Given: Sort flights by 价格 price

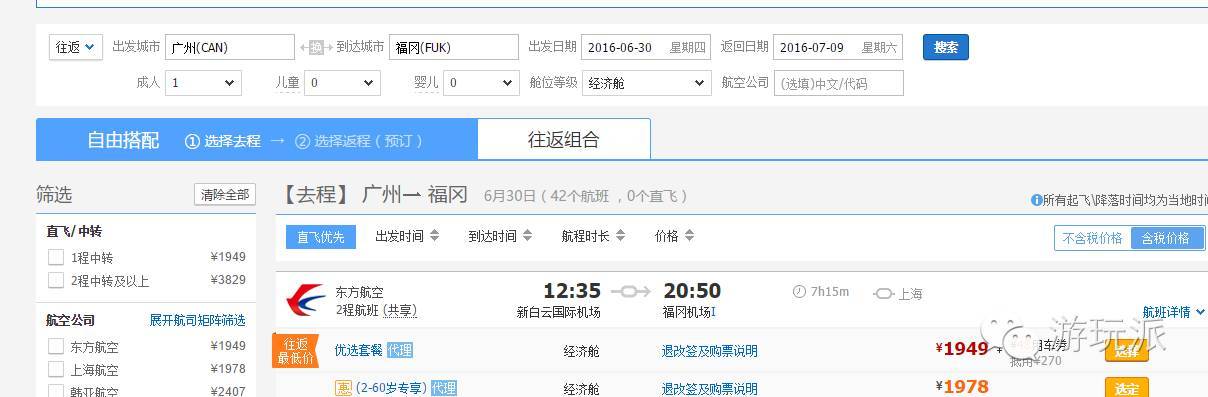Looking at the screenshot, I should [x=674, y=237].
